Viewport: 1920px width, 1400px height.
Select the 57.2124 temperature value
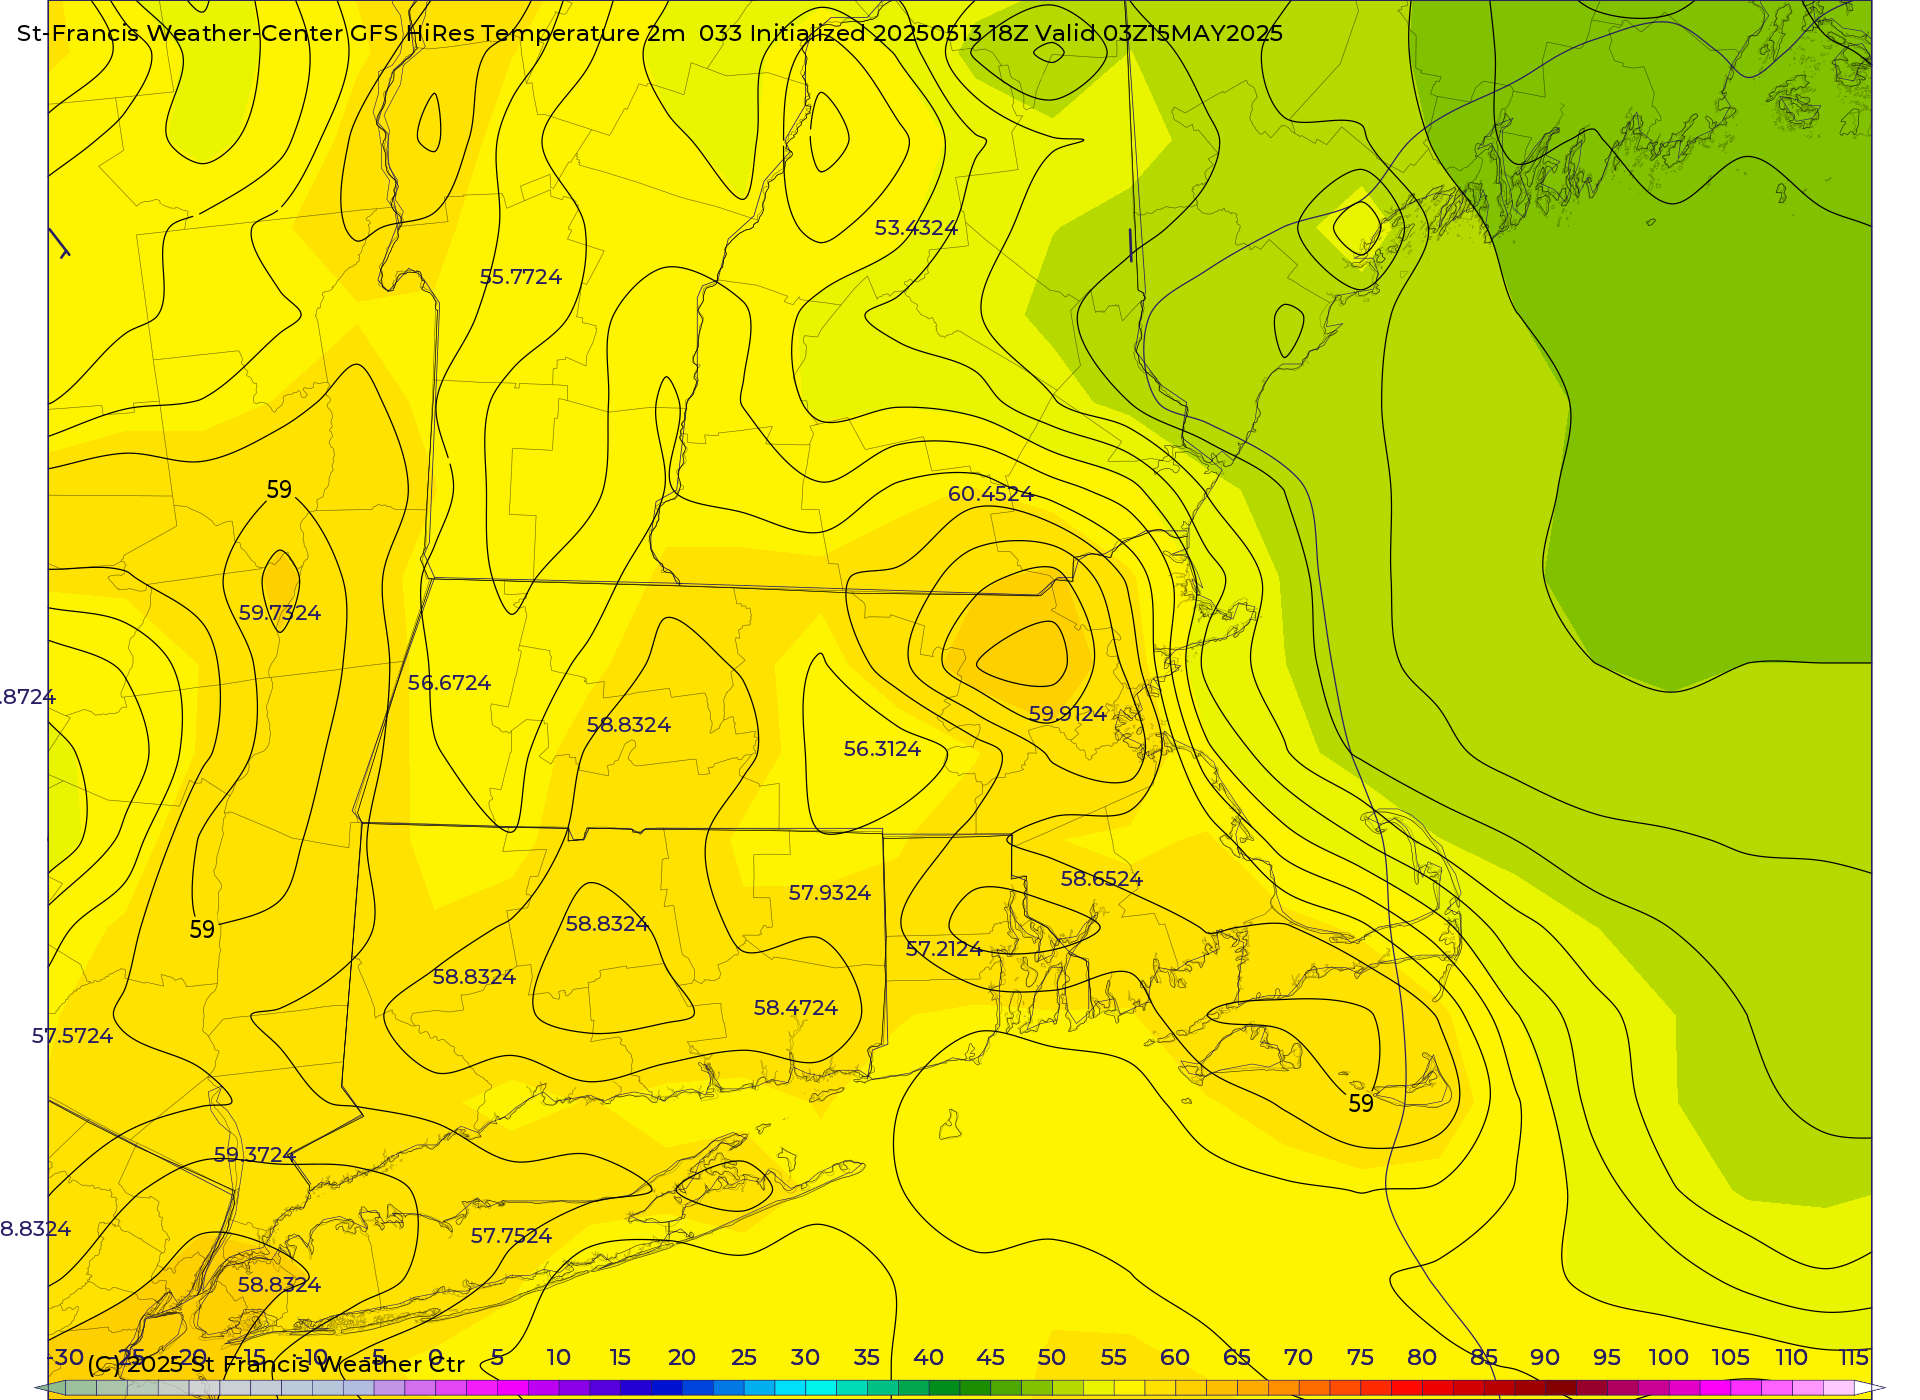(944, 949)
